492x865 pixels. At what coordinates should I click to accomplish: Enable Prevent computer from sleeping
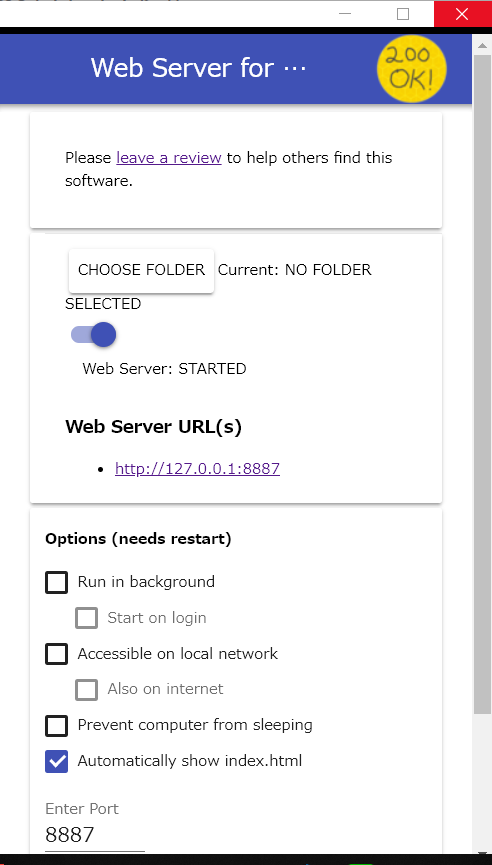[x=56, y=725]
